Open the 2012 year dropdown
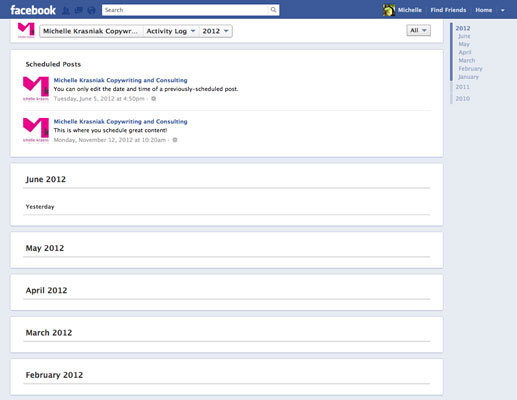 coord(216,31)
